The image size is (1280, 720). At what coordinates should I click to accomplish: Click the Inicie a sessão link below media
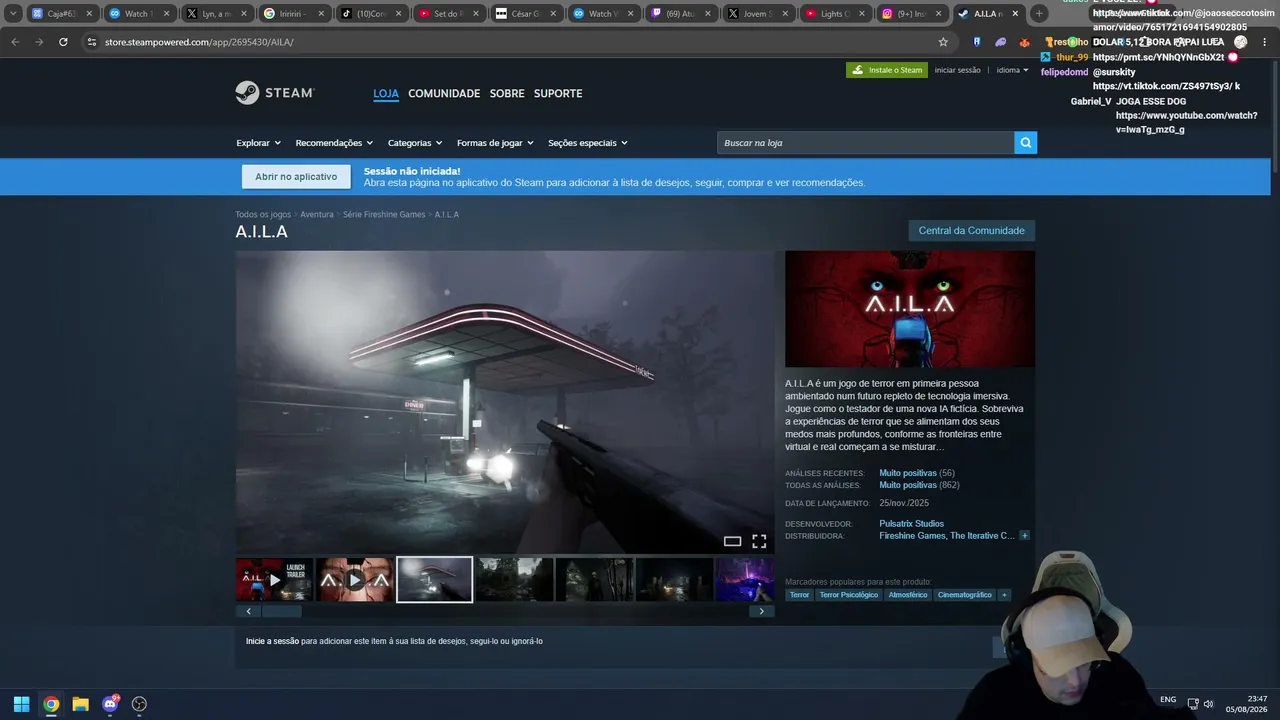click(272, 641)
